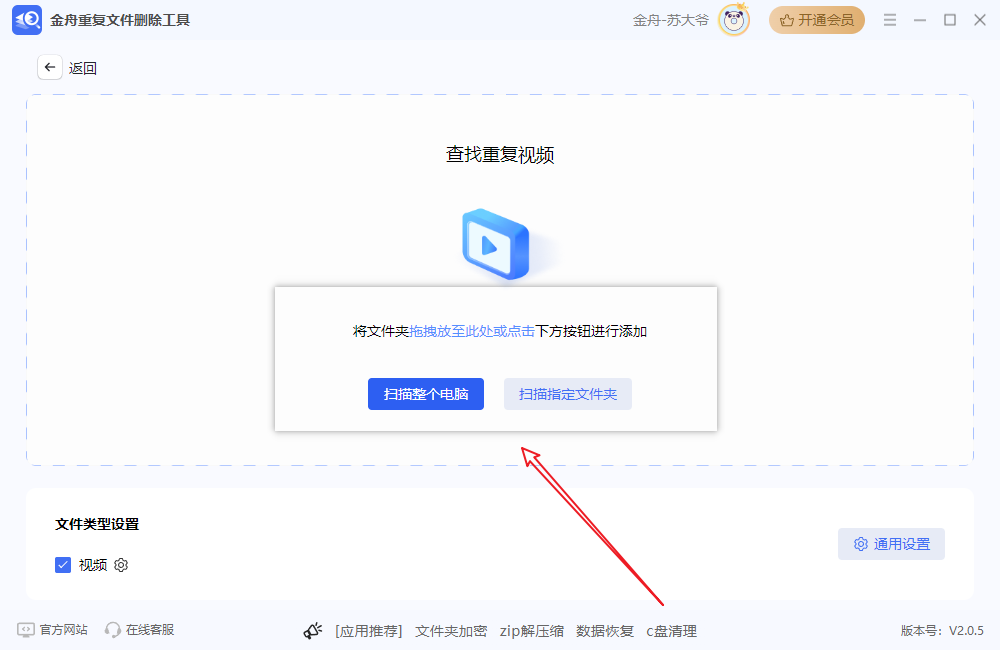The width and height of the screenshot is (1000, 650).
Task: Uncheck the 视频 checkbox
Action: click(x=62, y=565)
